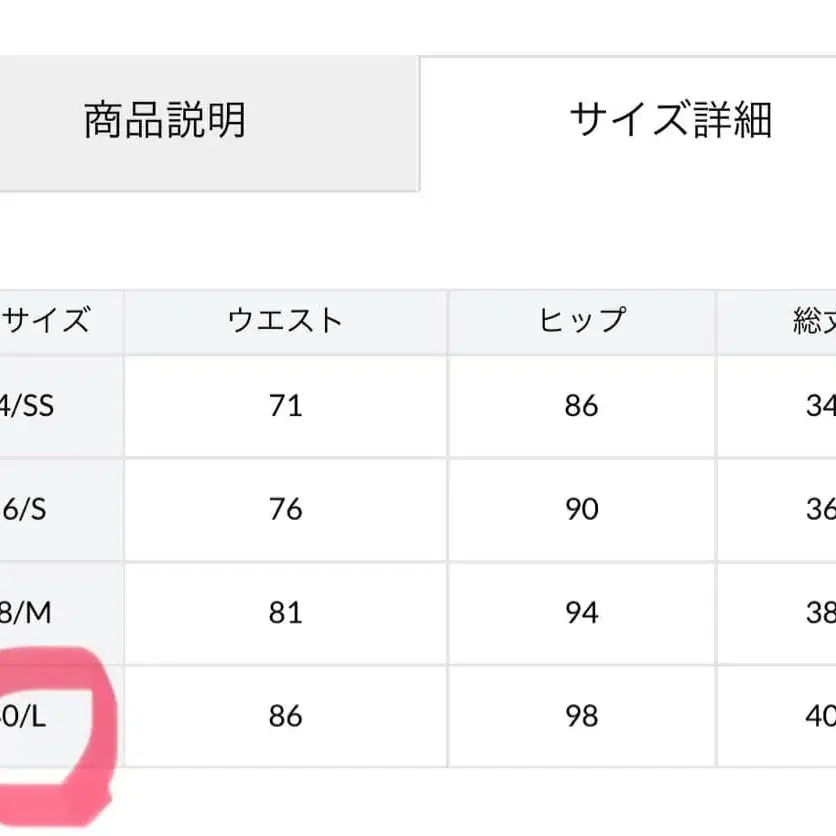836x836 pixels.
Task: Click waist value 76 for size 6/S
Action: click(x=287, y=508)
